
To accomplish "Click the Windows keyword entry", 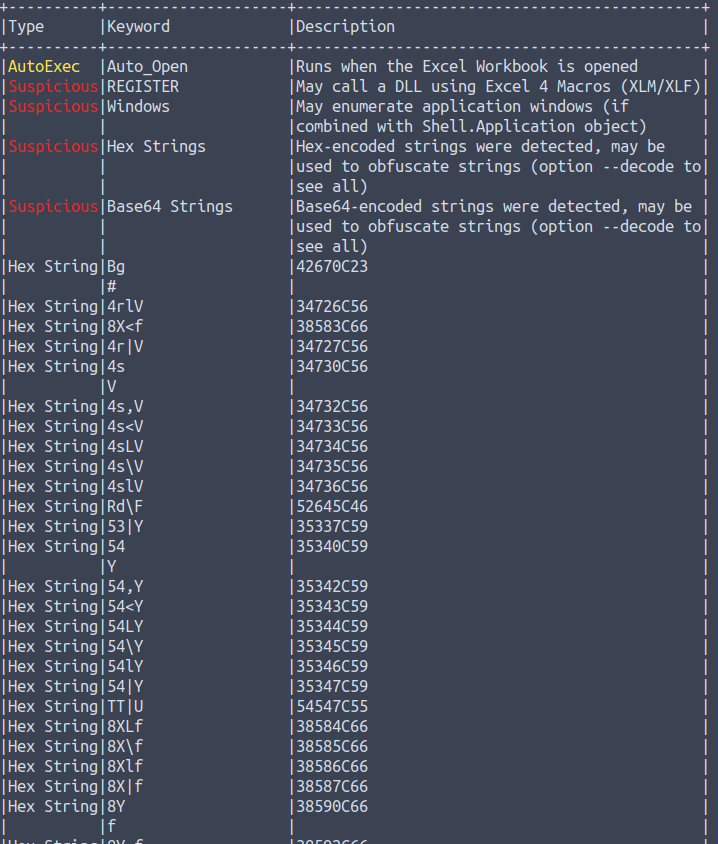I will pos(138,107).
